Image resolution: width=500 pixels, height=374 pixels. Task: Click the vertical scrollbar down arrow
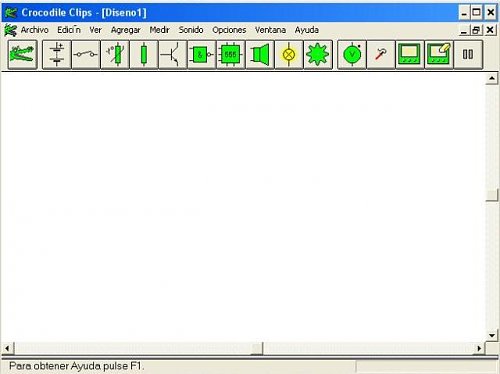click(492, 335)
